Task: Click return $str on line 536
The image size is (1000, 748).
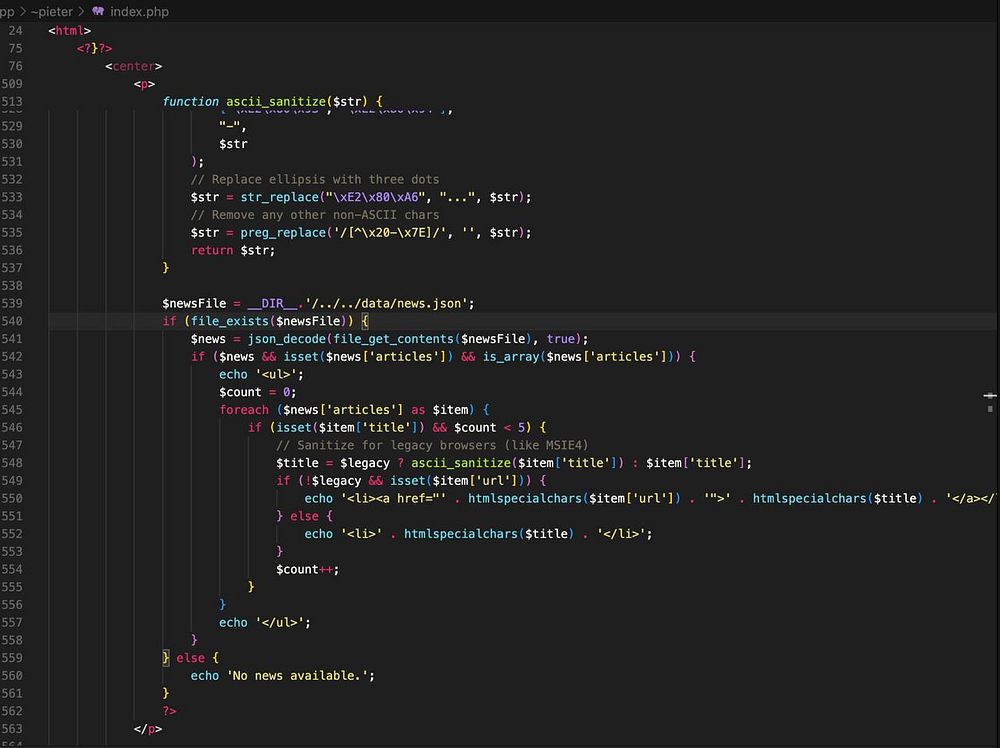Action: [230, 251]
